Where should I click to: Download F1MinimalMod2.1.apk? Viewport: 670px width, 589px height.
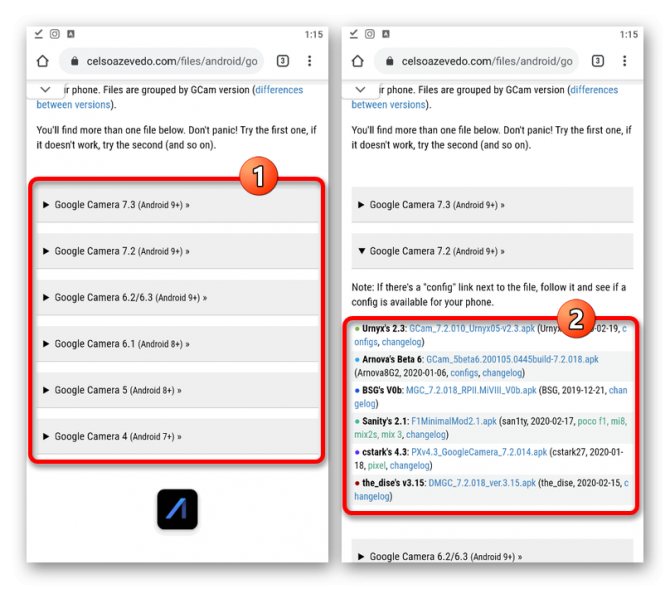(x=454, y=421)
